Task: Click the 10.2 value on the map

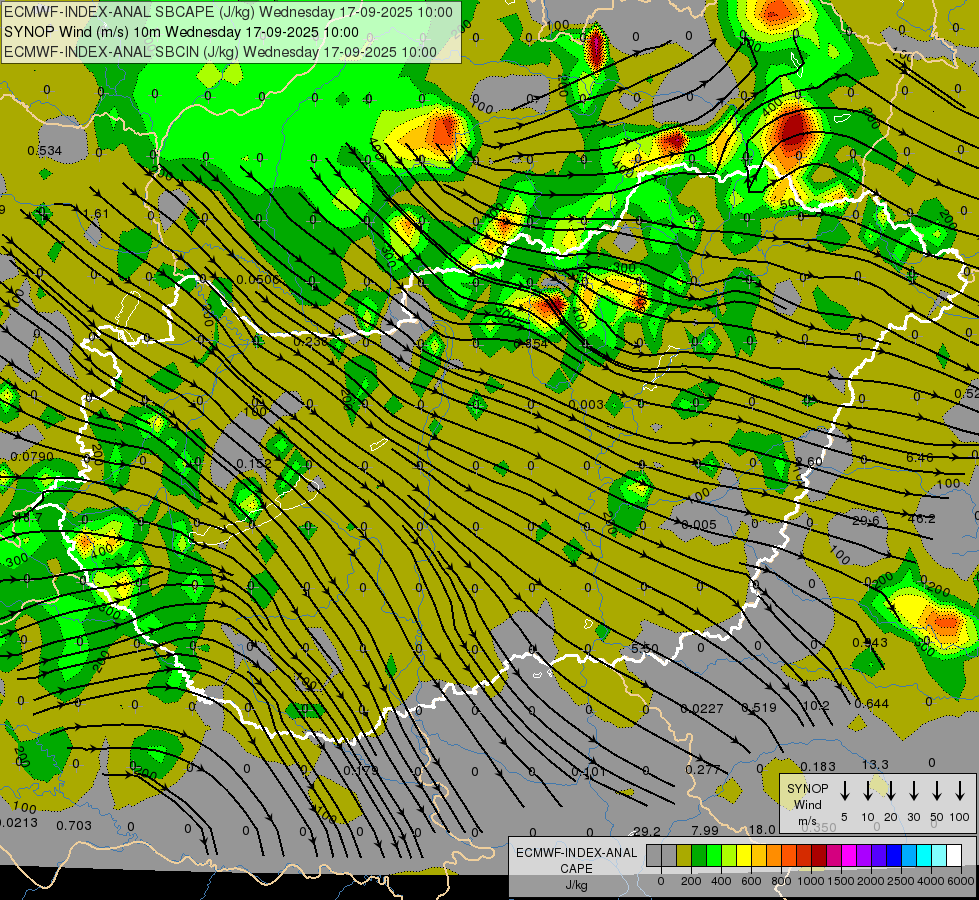Action: (815, 706)
